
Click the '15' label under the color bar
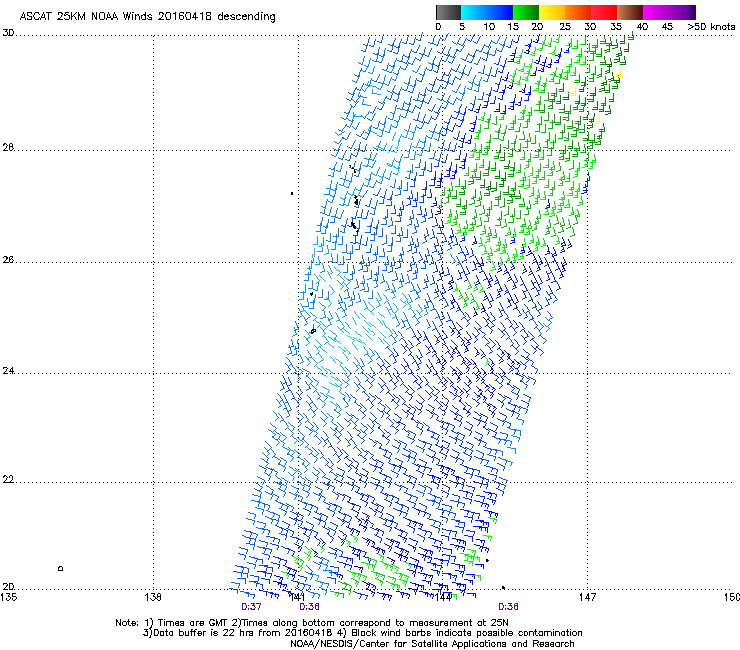[513, 27]
